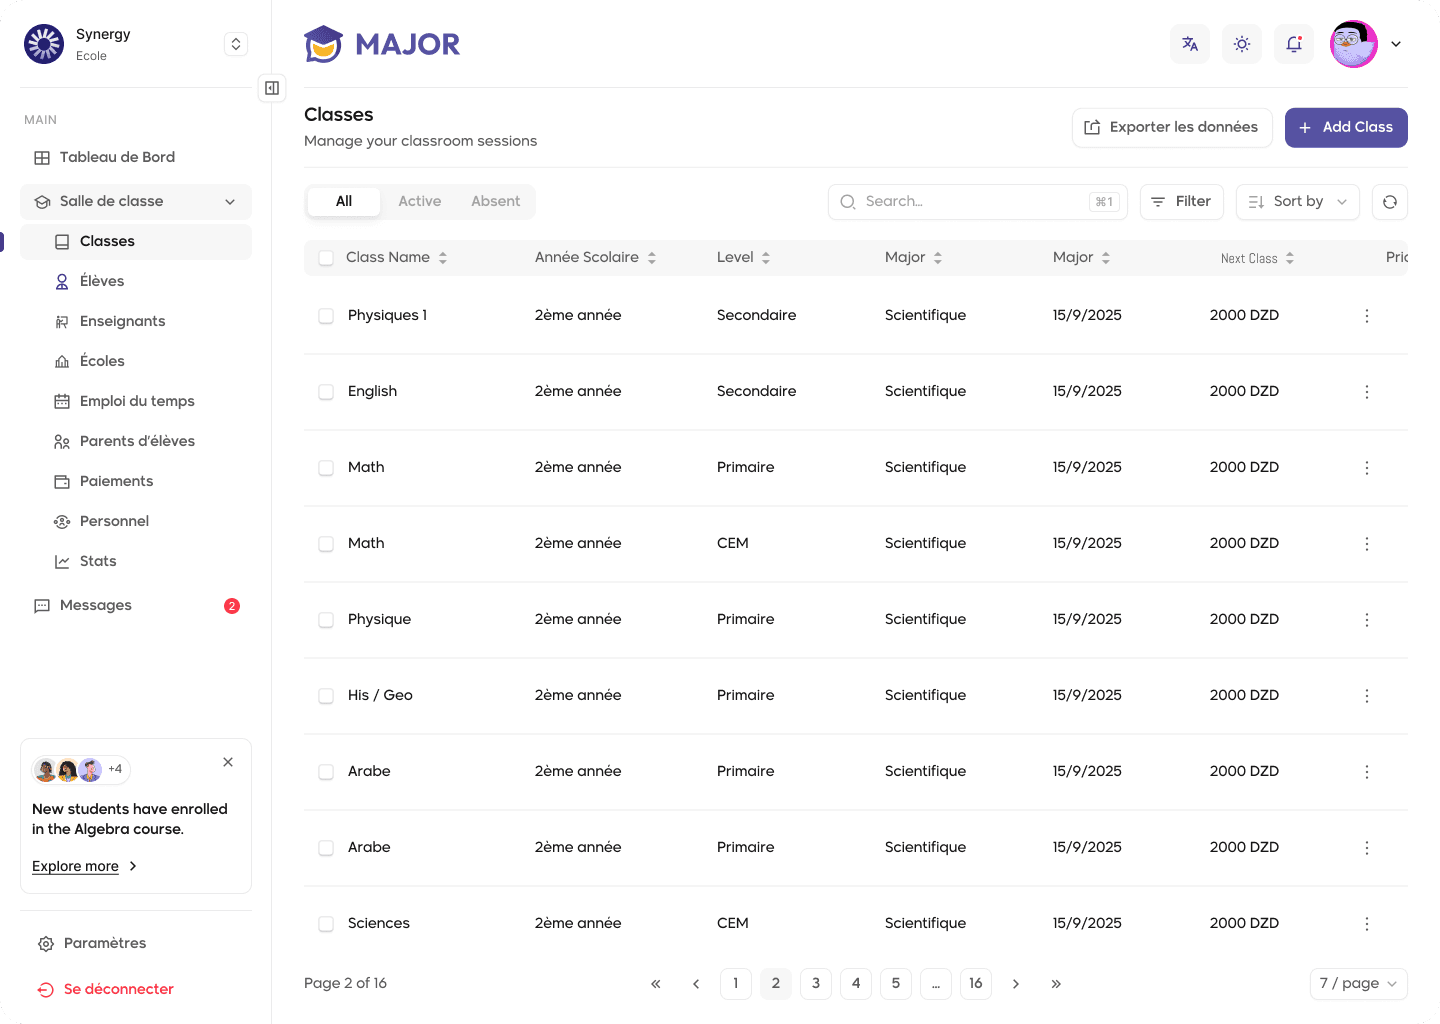Open the 7 / page size dropdown

1358,984
